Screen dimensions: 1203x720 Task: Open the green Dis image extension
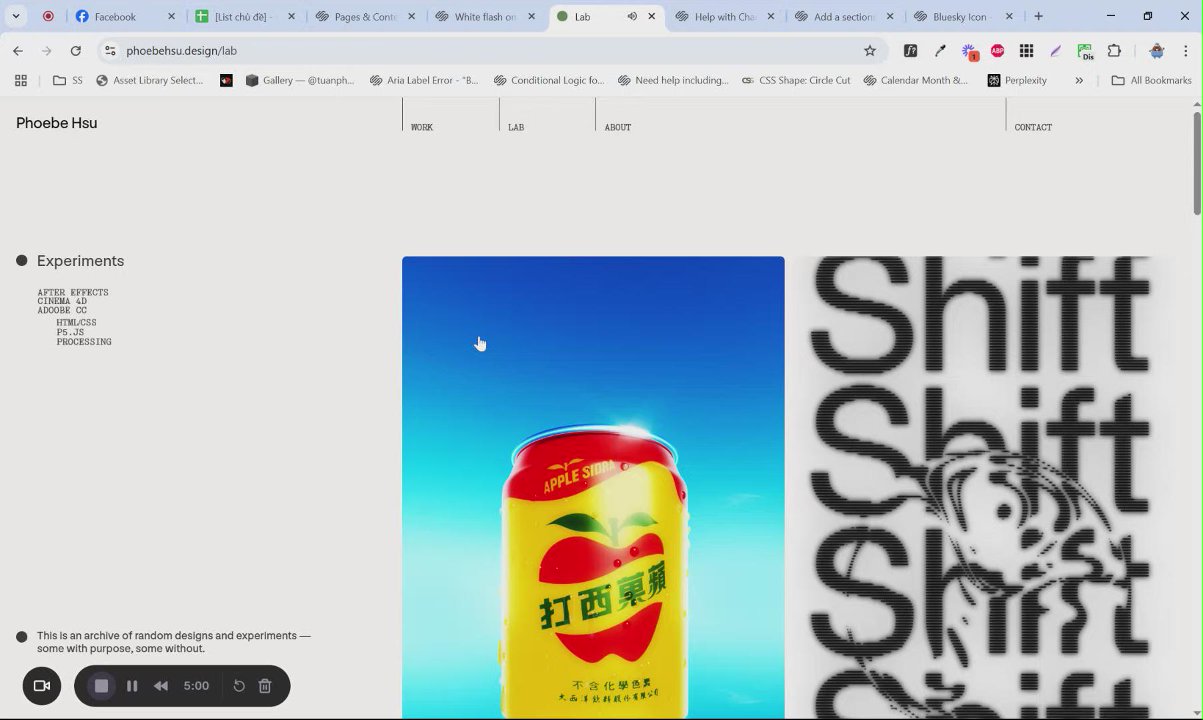tap(1086, 51)
